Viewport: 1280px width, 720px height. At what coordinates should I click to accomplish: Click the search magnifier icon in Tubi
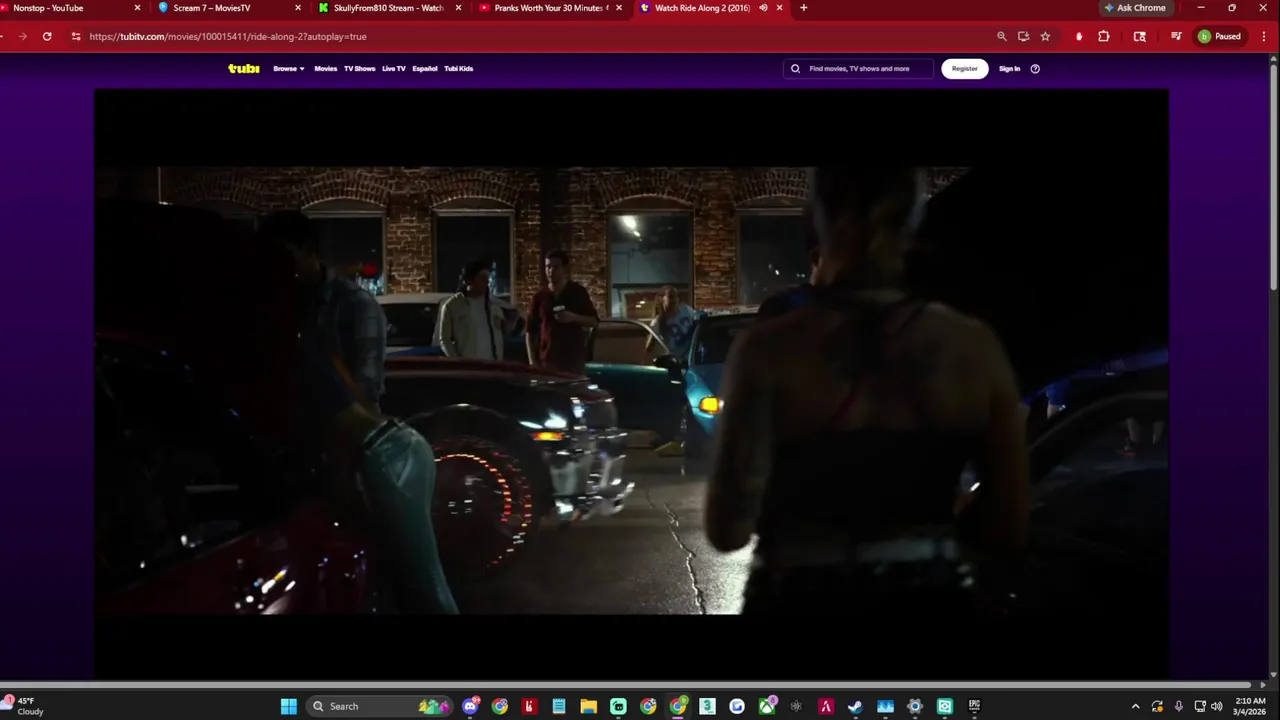pyautogui.click(x=796, y=69)
